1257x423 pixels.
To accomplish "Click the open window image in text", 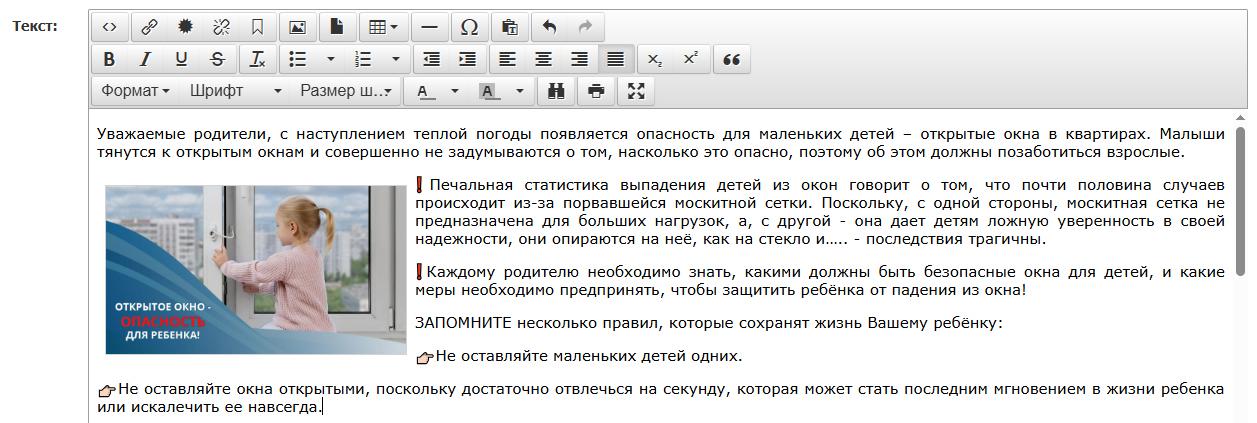I will (x=256, y=269).
